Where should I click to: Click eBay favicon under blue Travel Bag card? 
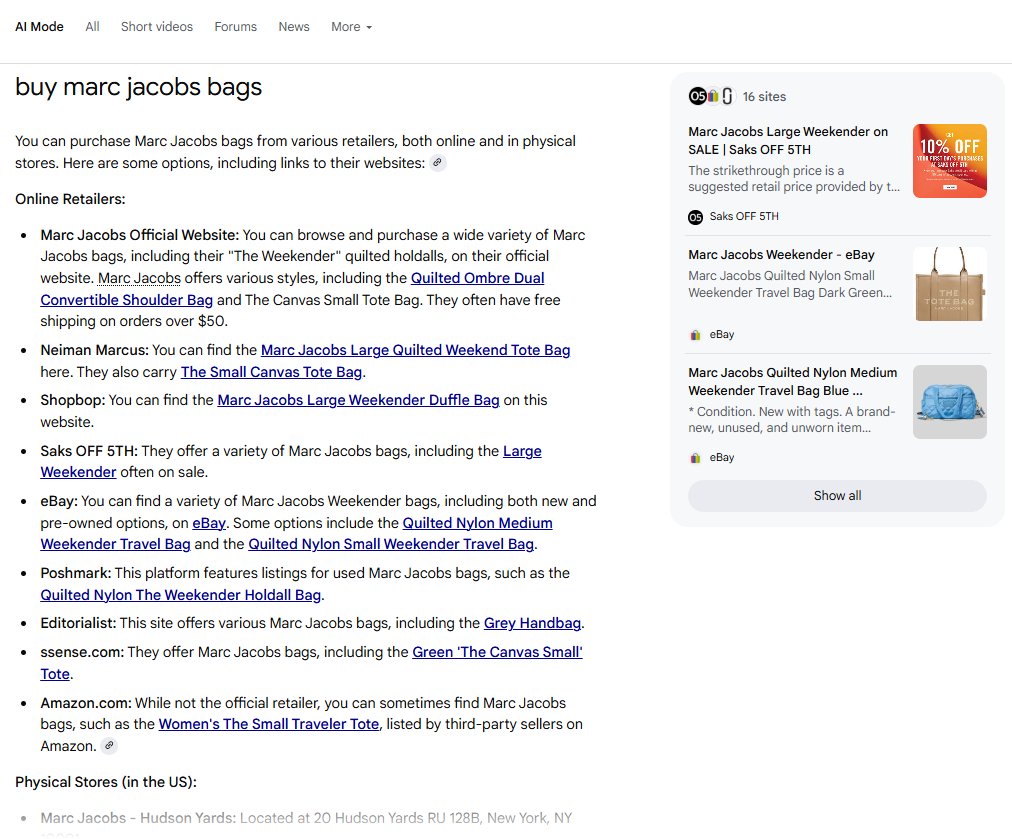(x=695, y=458)
